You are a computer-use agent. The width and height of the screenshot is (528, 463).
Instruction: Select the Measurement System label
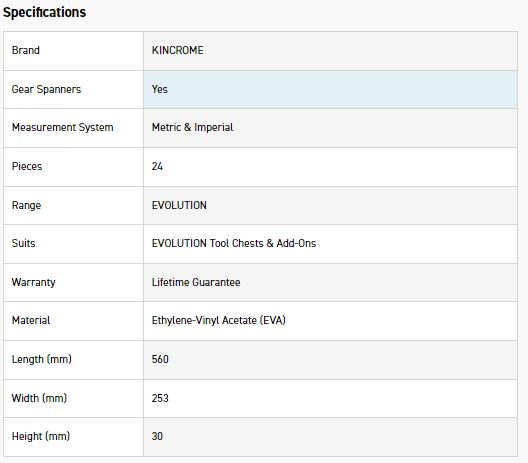pyautogui.click(x=62, y=127)
